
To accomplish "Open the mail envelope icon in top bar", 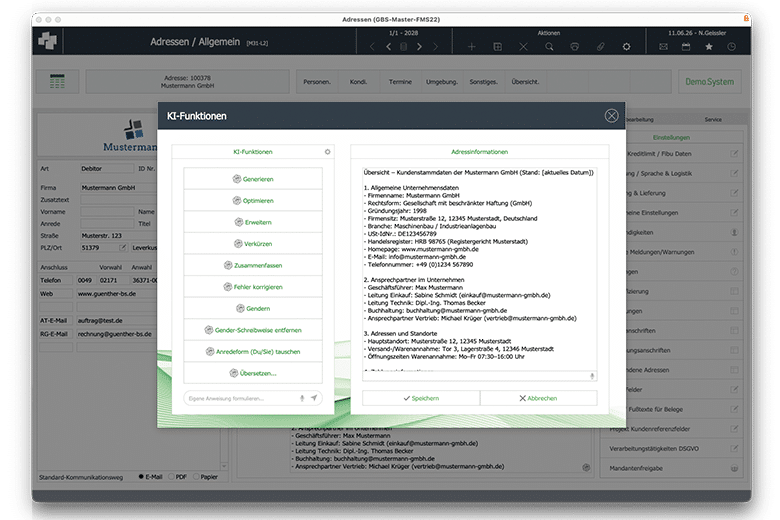I will [x=663, y=47].
